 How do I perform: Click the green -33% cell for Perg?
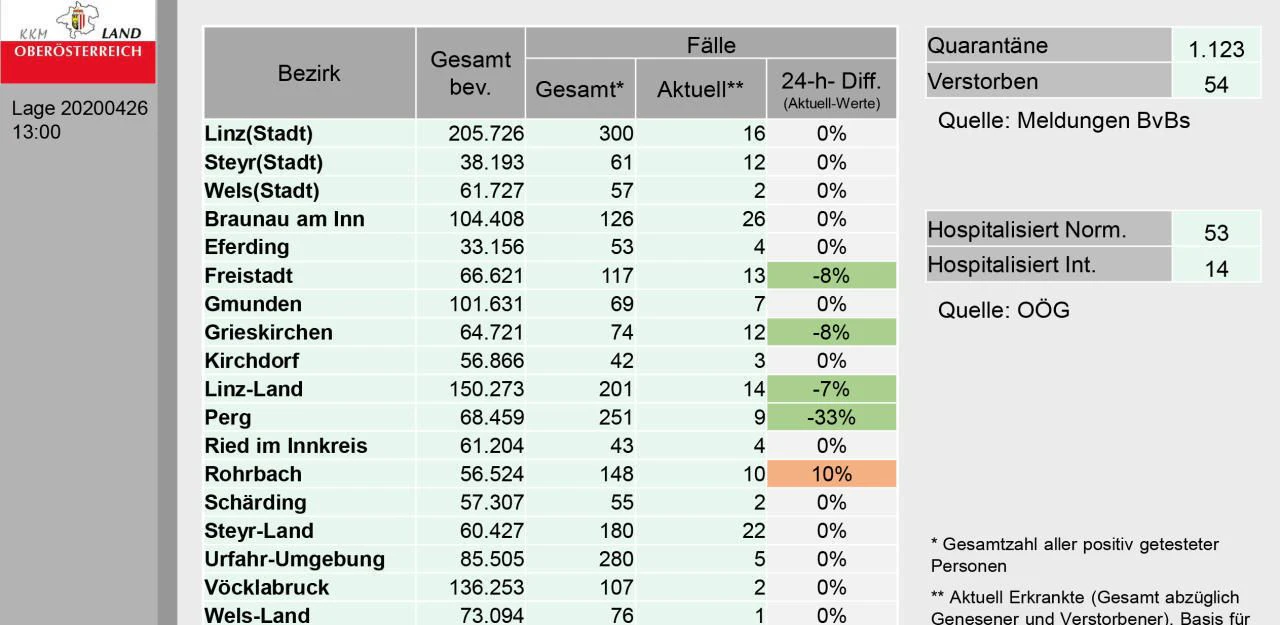point(831,417)
